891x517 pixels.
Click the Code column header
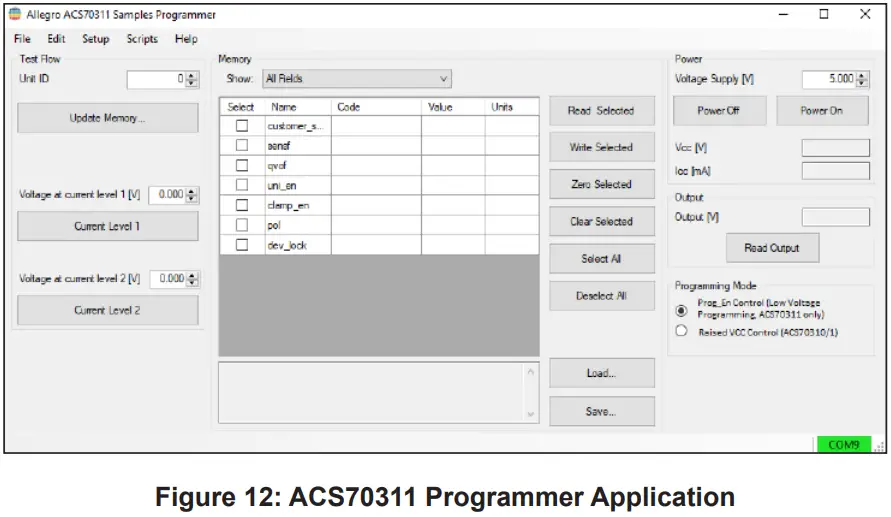376,107
